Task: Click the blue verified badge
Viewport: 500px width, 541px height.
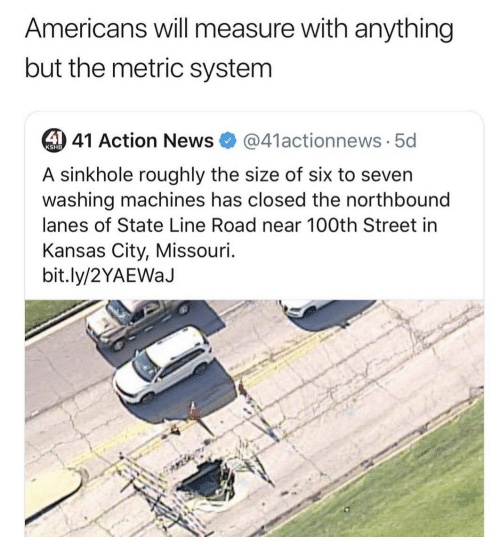Action: (x=228, y=141)
